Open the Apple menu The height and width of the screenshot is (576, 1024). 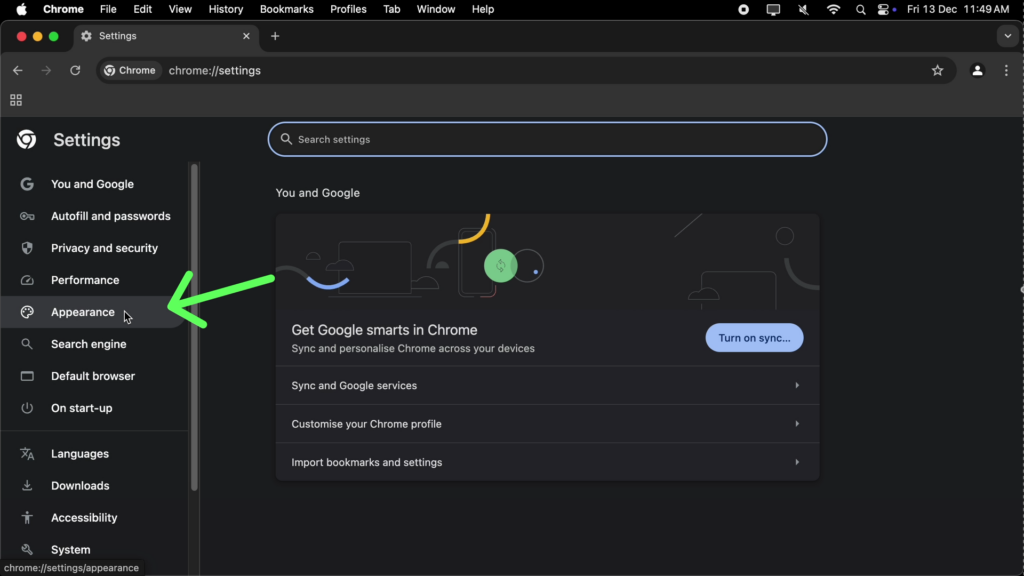[x=22, y=9]
